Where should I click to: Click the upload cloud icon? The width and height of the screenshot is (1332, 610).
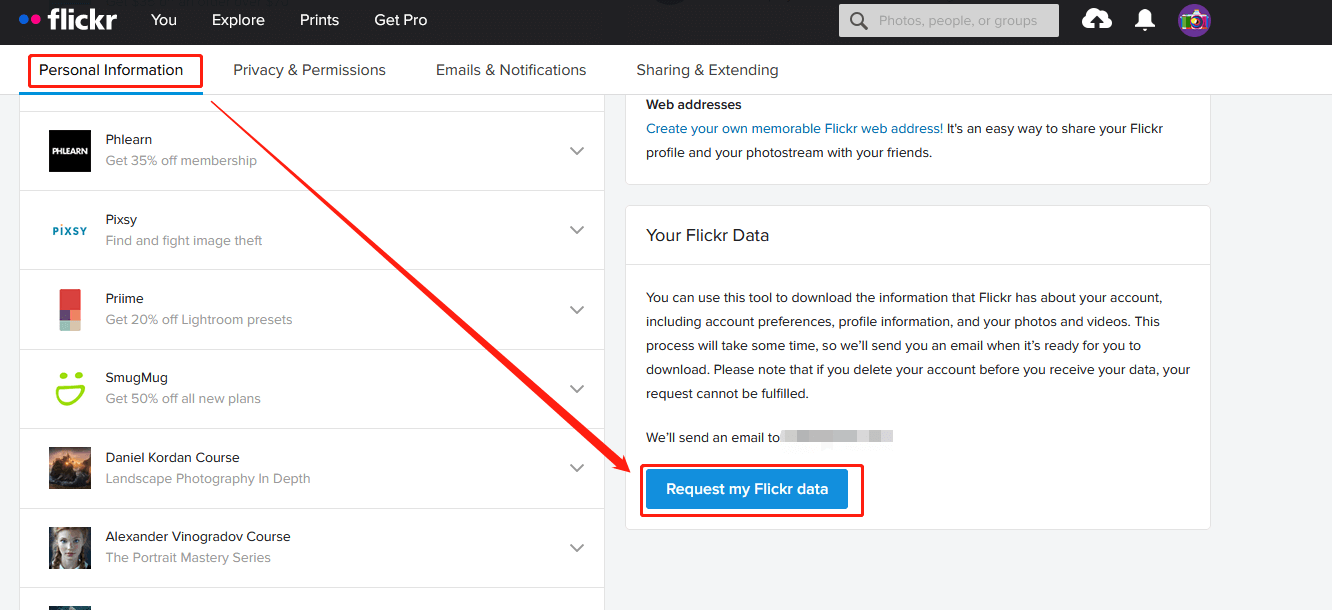coord(1097,20)
